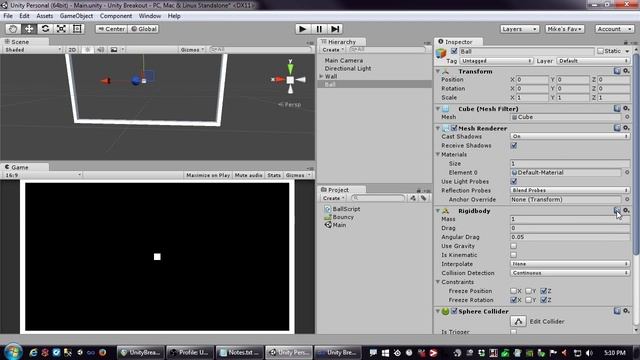Open the Tag dropdown
Viewport: 640px width, 360px height.
click(x=496, y=61)
